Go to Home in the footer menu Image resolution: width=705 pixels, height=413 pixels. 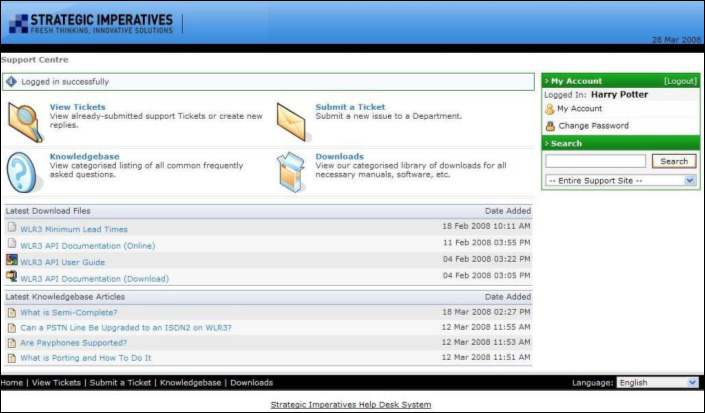tap(12, 382)
